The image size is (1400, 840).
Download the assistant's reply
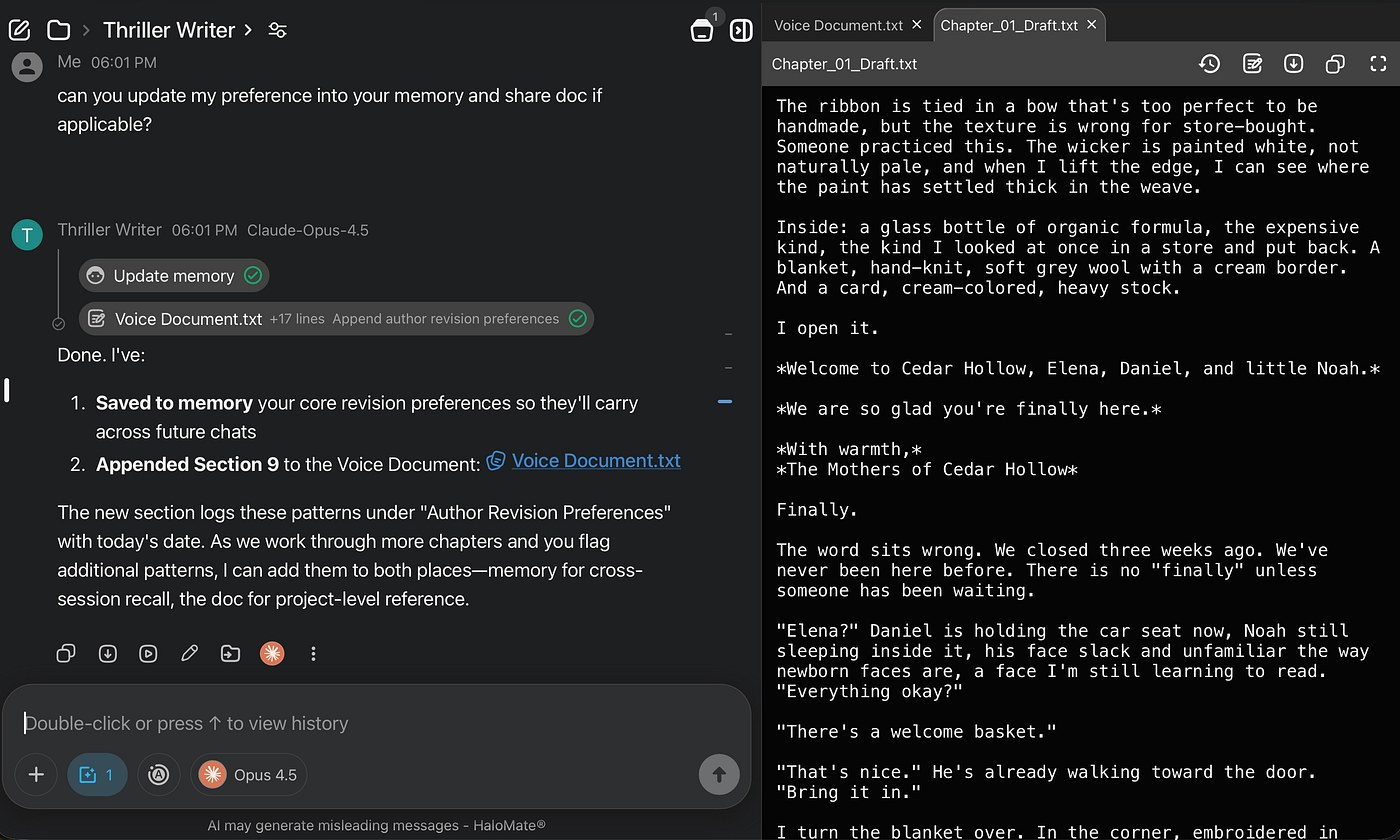coord(107,654)
